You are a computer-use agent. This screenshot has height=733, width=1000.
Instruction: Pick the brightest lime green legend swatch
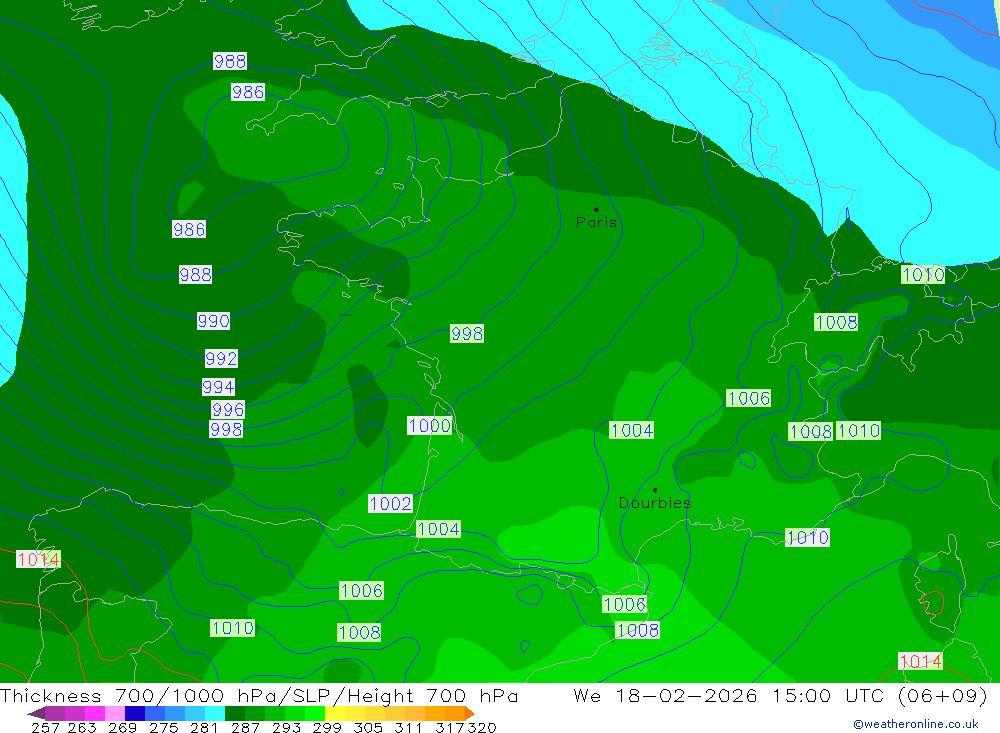[315, 713]
